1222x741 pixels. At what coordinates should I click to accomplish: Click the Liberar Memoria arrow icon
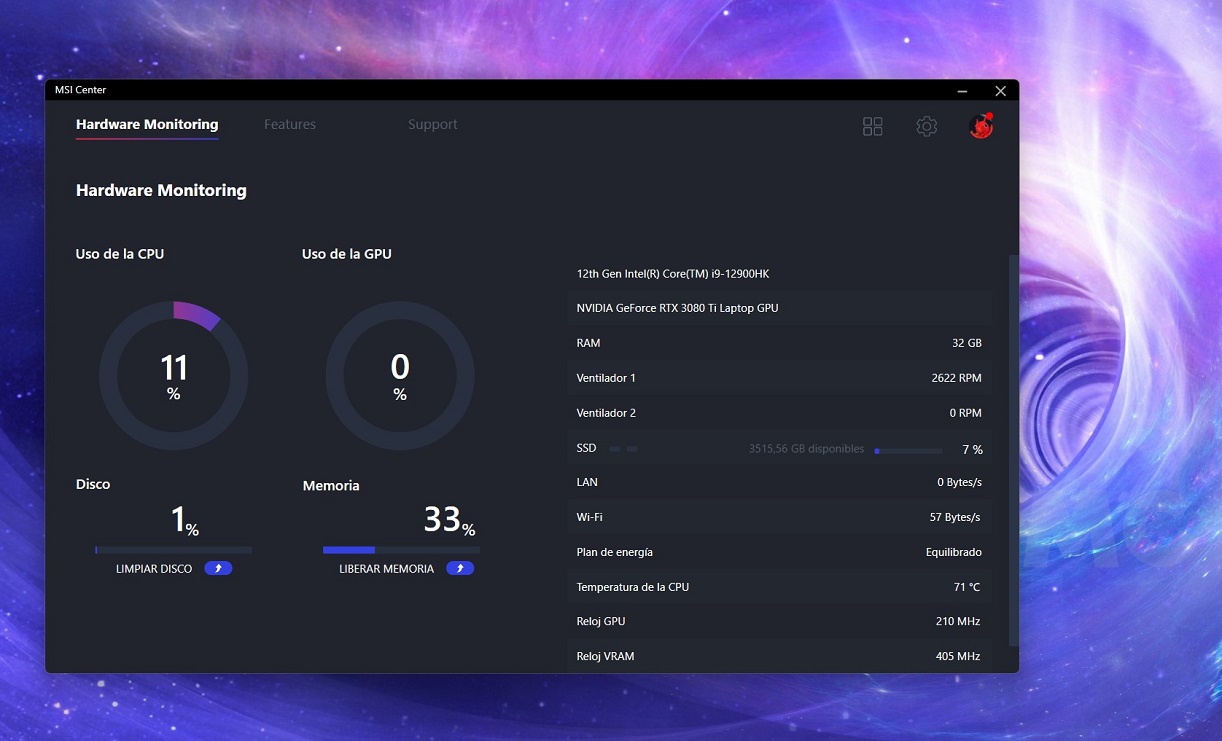(460, 568)
